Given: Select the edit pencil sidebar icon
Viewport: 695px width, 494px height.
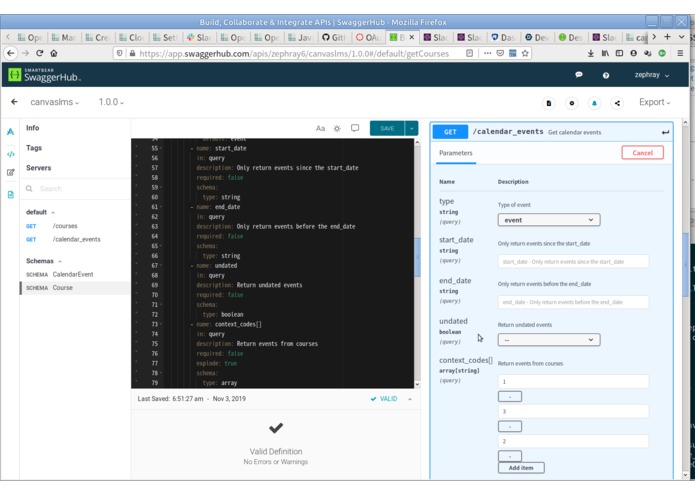Looking at the screenshot, I should [11, 172].
